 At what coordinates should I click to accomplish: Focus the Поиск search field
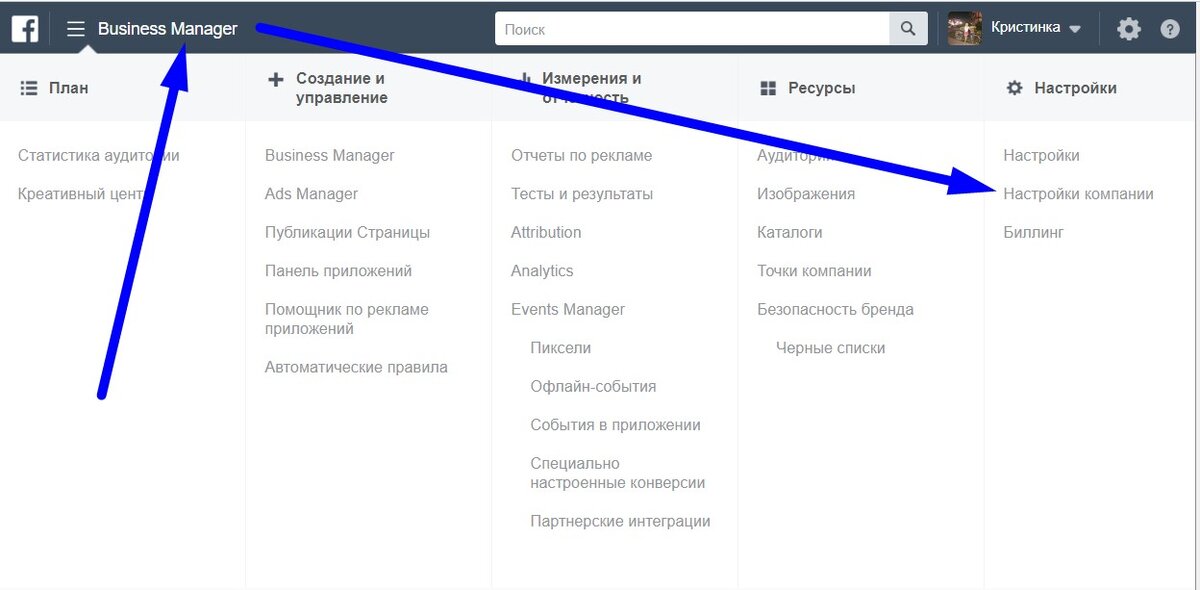pos(692,29)
